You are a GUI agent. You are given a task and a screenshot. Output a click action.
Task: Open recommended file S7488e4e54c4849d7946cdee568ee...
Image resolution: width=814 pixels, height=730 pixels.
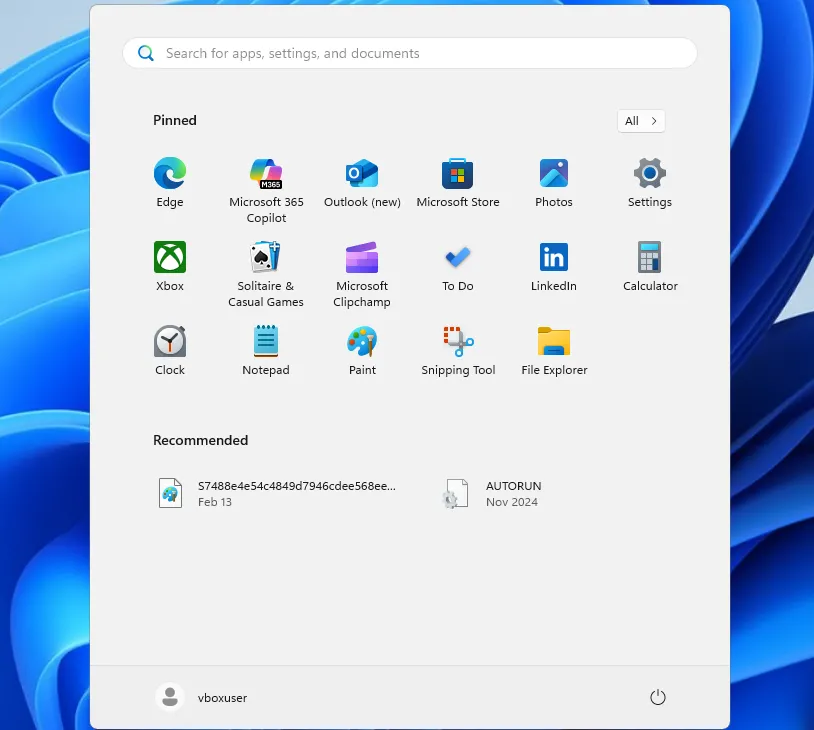tap(279, 493)
